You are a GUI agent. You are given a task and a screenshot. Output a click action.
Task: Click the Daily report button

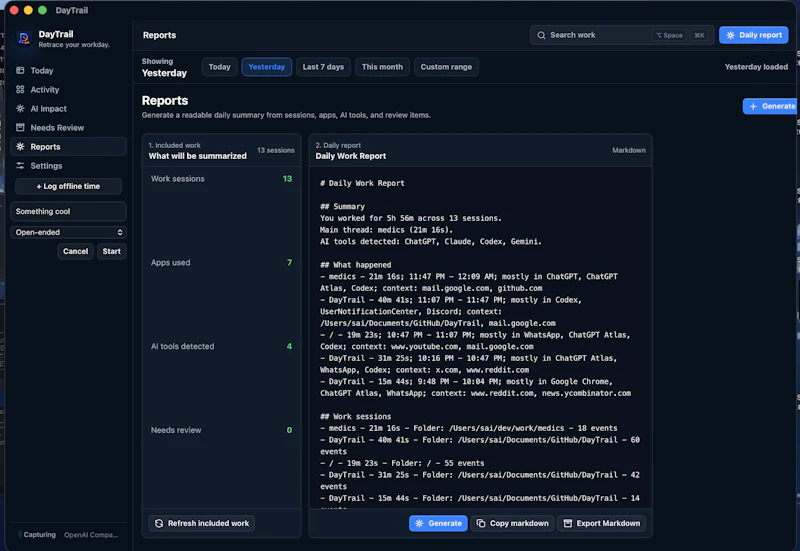tap(754, 35)
